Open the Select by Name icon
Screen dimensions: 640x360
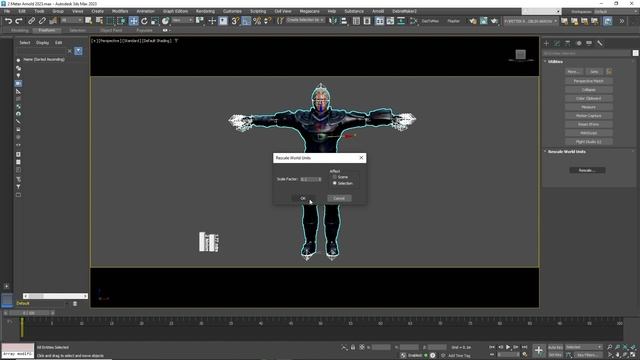(x=99, y=21)
